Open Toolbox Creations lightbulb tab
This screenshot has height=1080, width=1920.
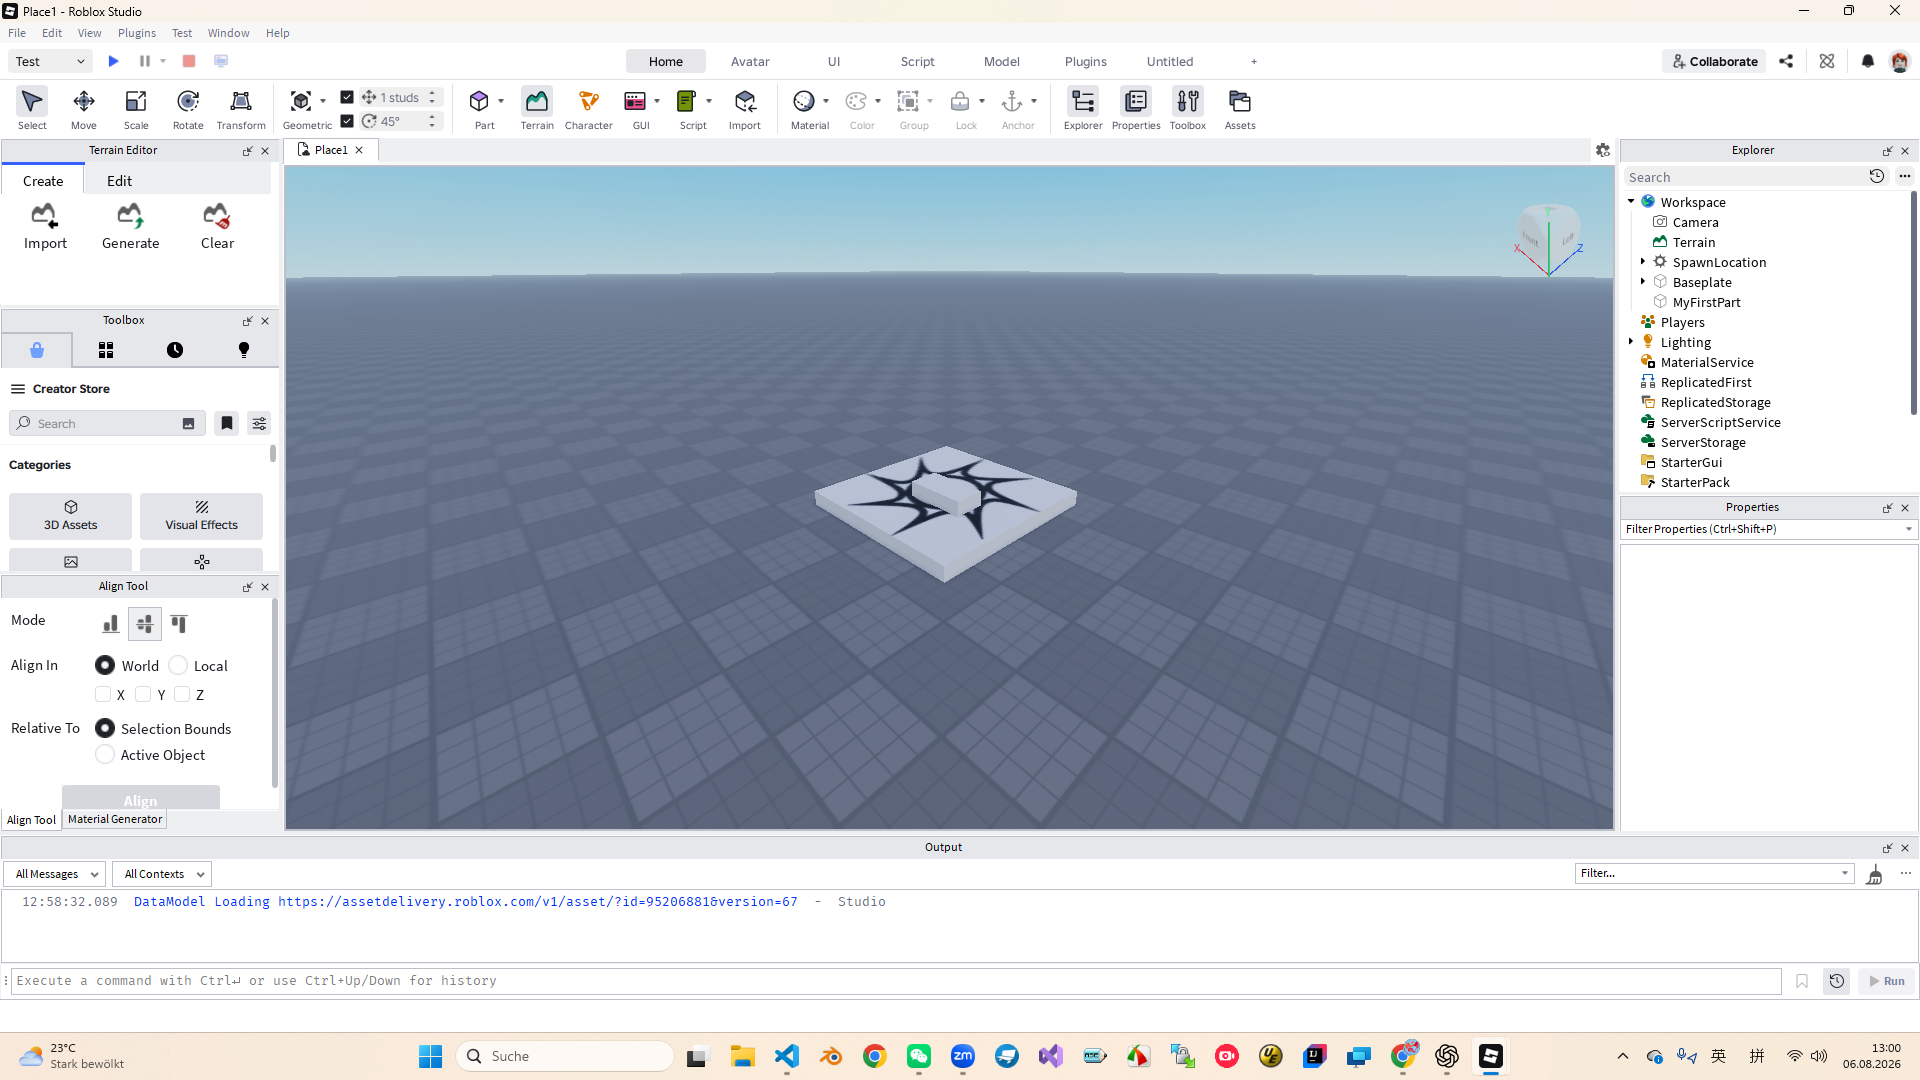(x=244, y=350)
